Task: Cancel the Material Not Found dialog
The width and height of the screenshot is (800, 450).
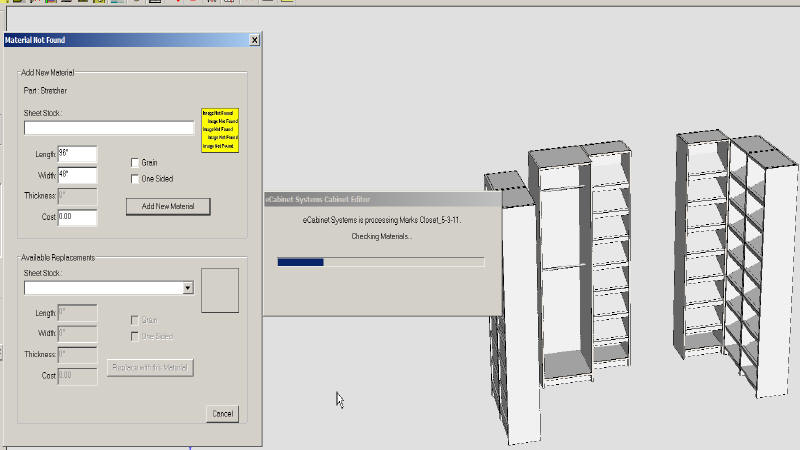Action: tap(222, 413)
